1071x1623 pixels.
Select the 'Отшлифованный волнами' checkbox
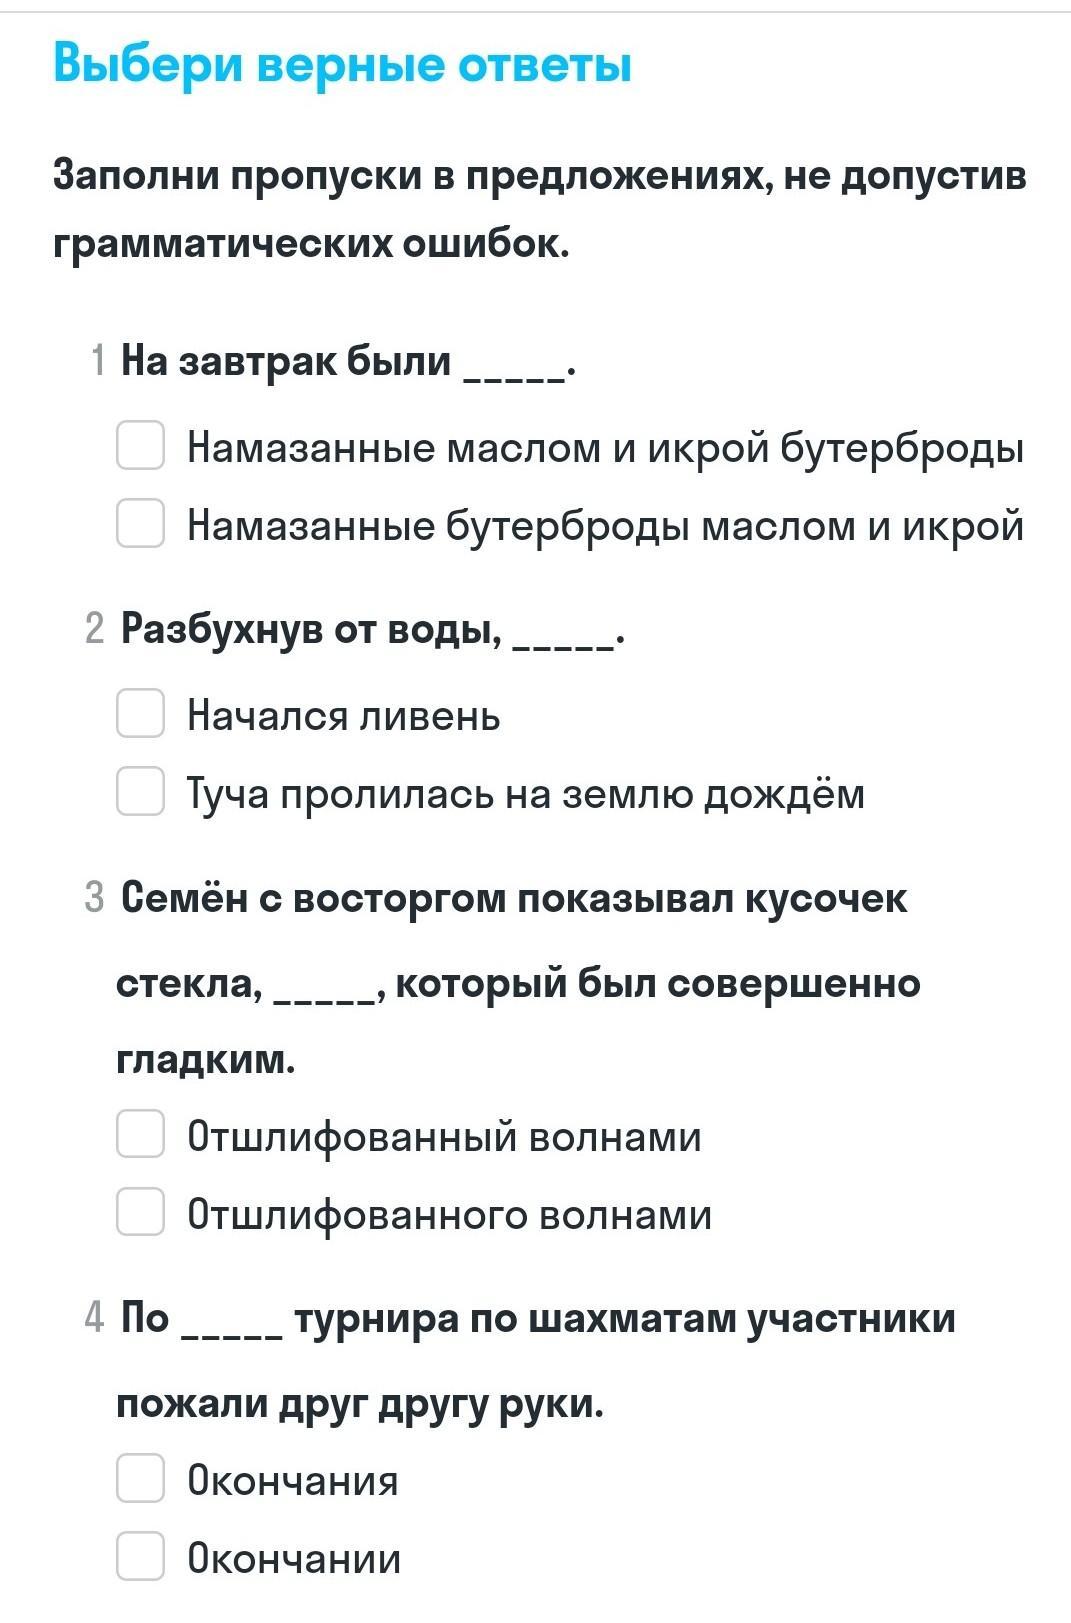pos(140,1133)
